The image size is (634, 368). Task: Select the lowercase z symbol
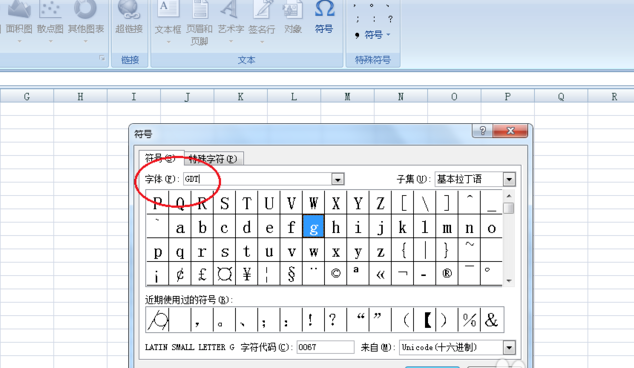point(380,250)
